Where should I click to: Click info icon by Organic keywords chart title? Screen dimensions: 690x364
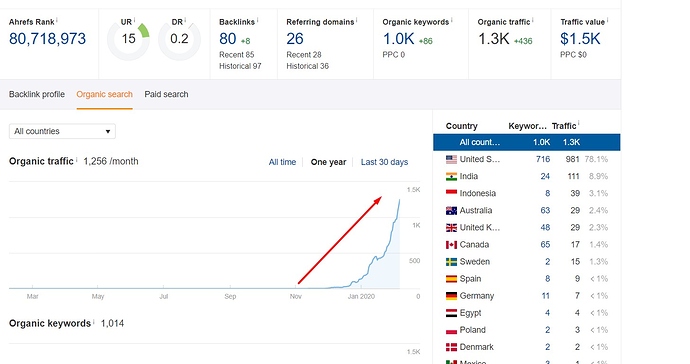(x=94, y=321)
